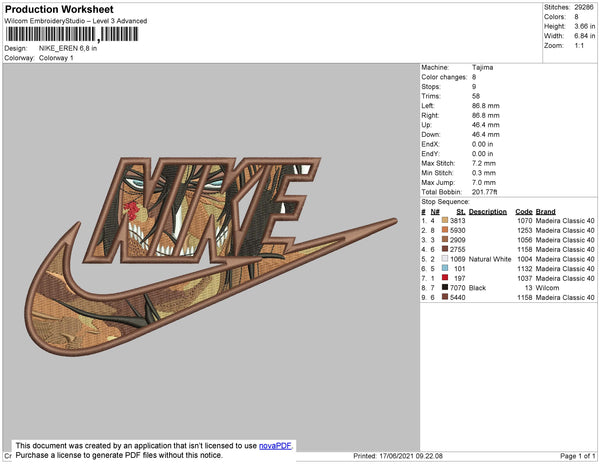This screenshot has width=600, height=464.
Task: Select the Black 7070 color swatch
Action: (x=445, y=287)
